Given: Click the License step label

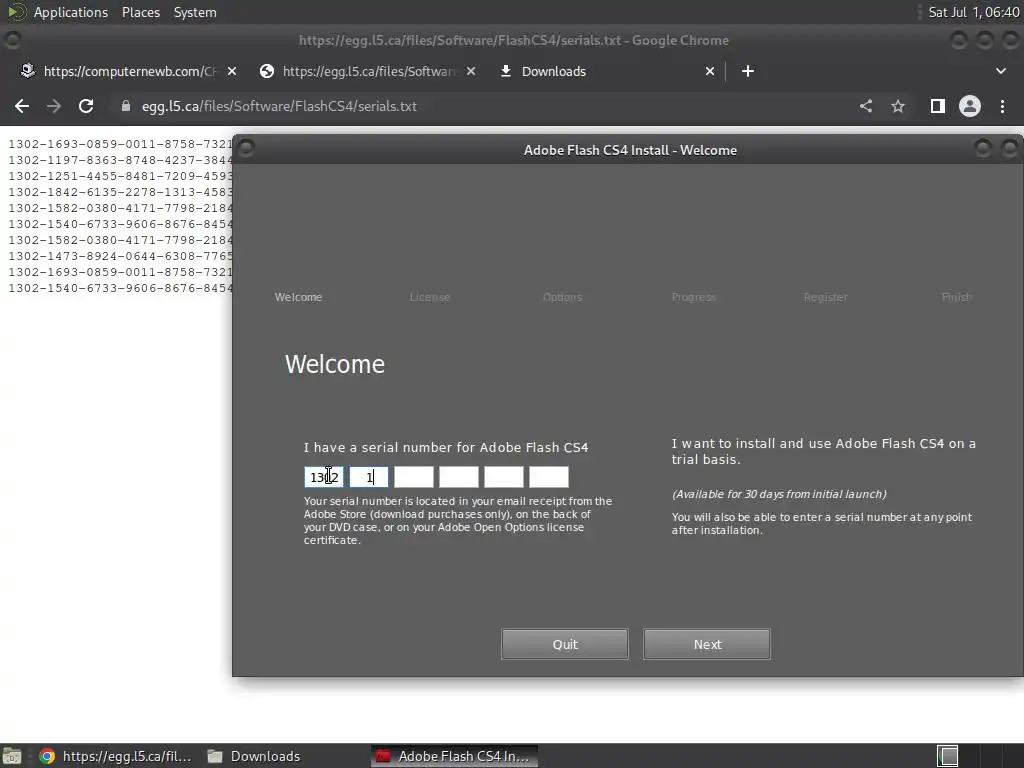Looking at the screenshot, I should (430, 297).
